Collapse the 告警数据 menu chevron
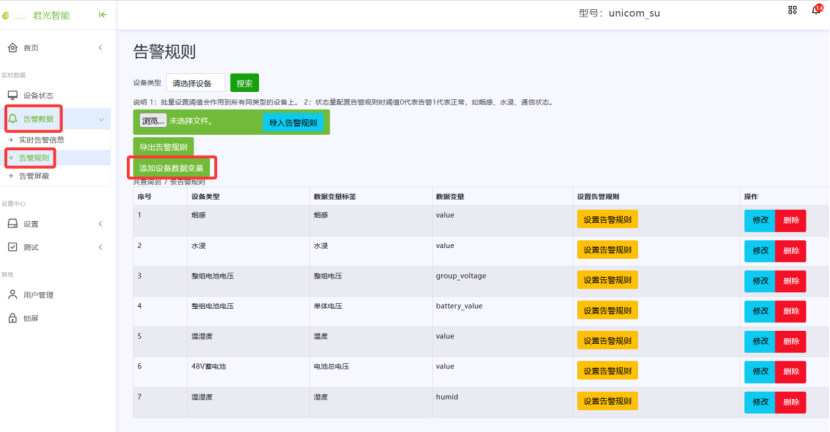This screenshot has height=432, width=830. pos(101,120)
